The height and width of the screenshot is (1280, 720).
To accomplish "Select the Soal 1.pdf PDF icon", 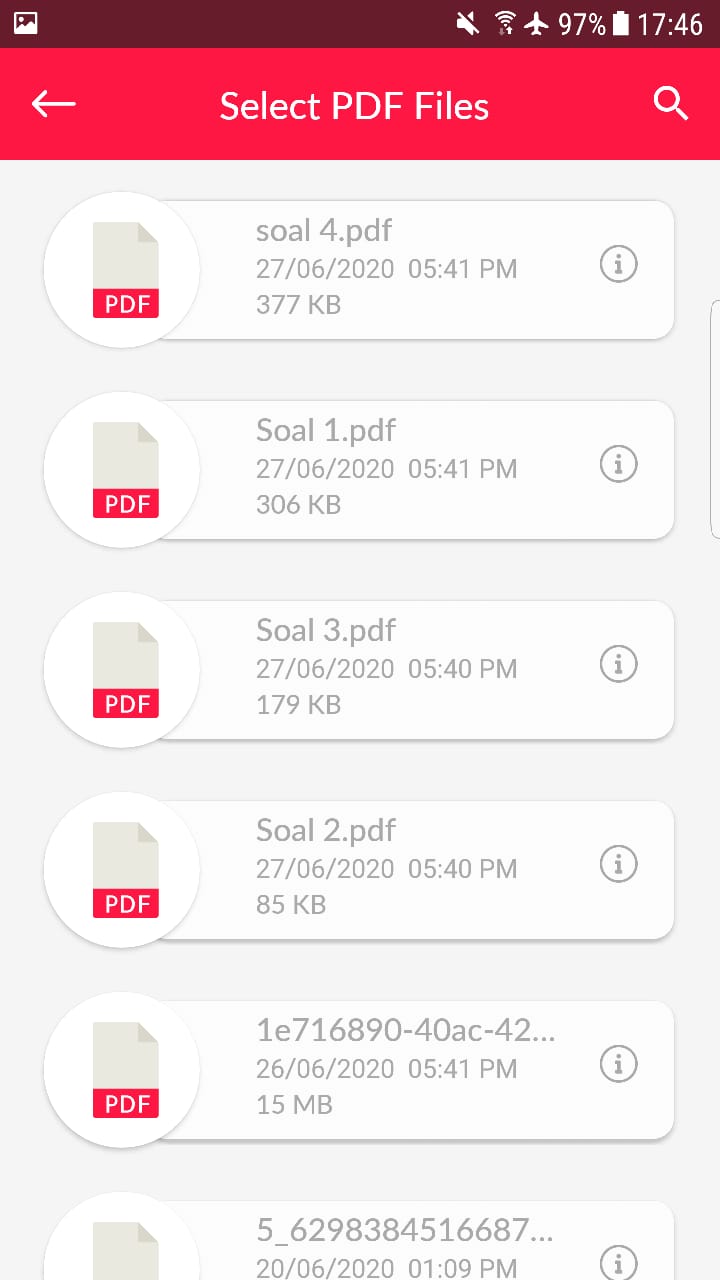I will coord(124,470).
